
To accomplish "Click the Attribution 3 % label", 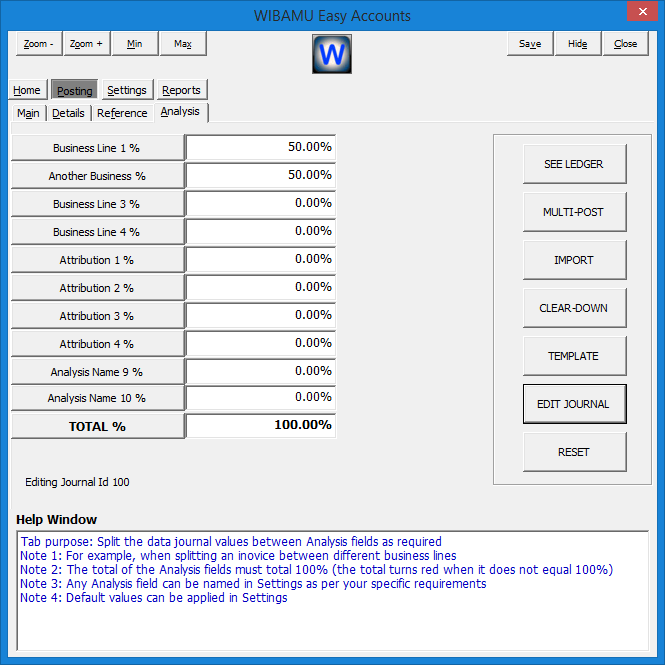I will (x=98, y=316).
